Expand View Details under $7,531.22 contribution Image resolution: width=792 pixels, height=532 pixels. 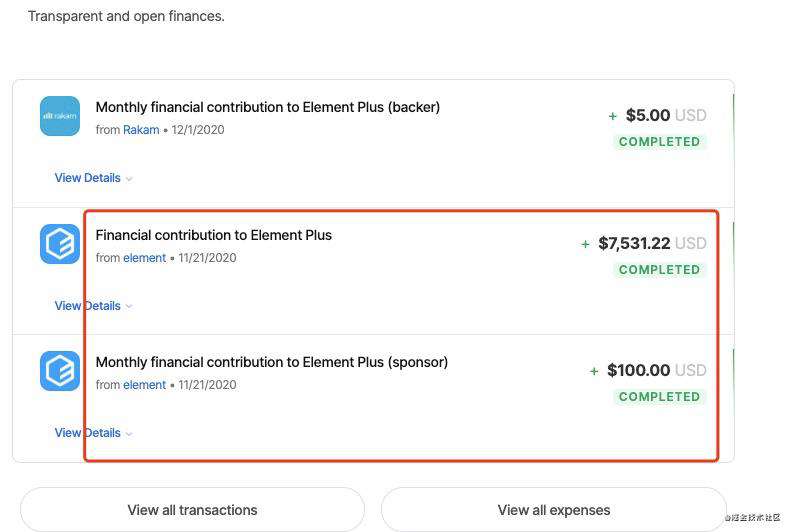[93, 306]
